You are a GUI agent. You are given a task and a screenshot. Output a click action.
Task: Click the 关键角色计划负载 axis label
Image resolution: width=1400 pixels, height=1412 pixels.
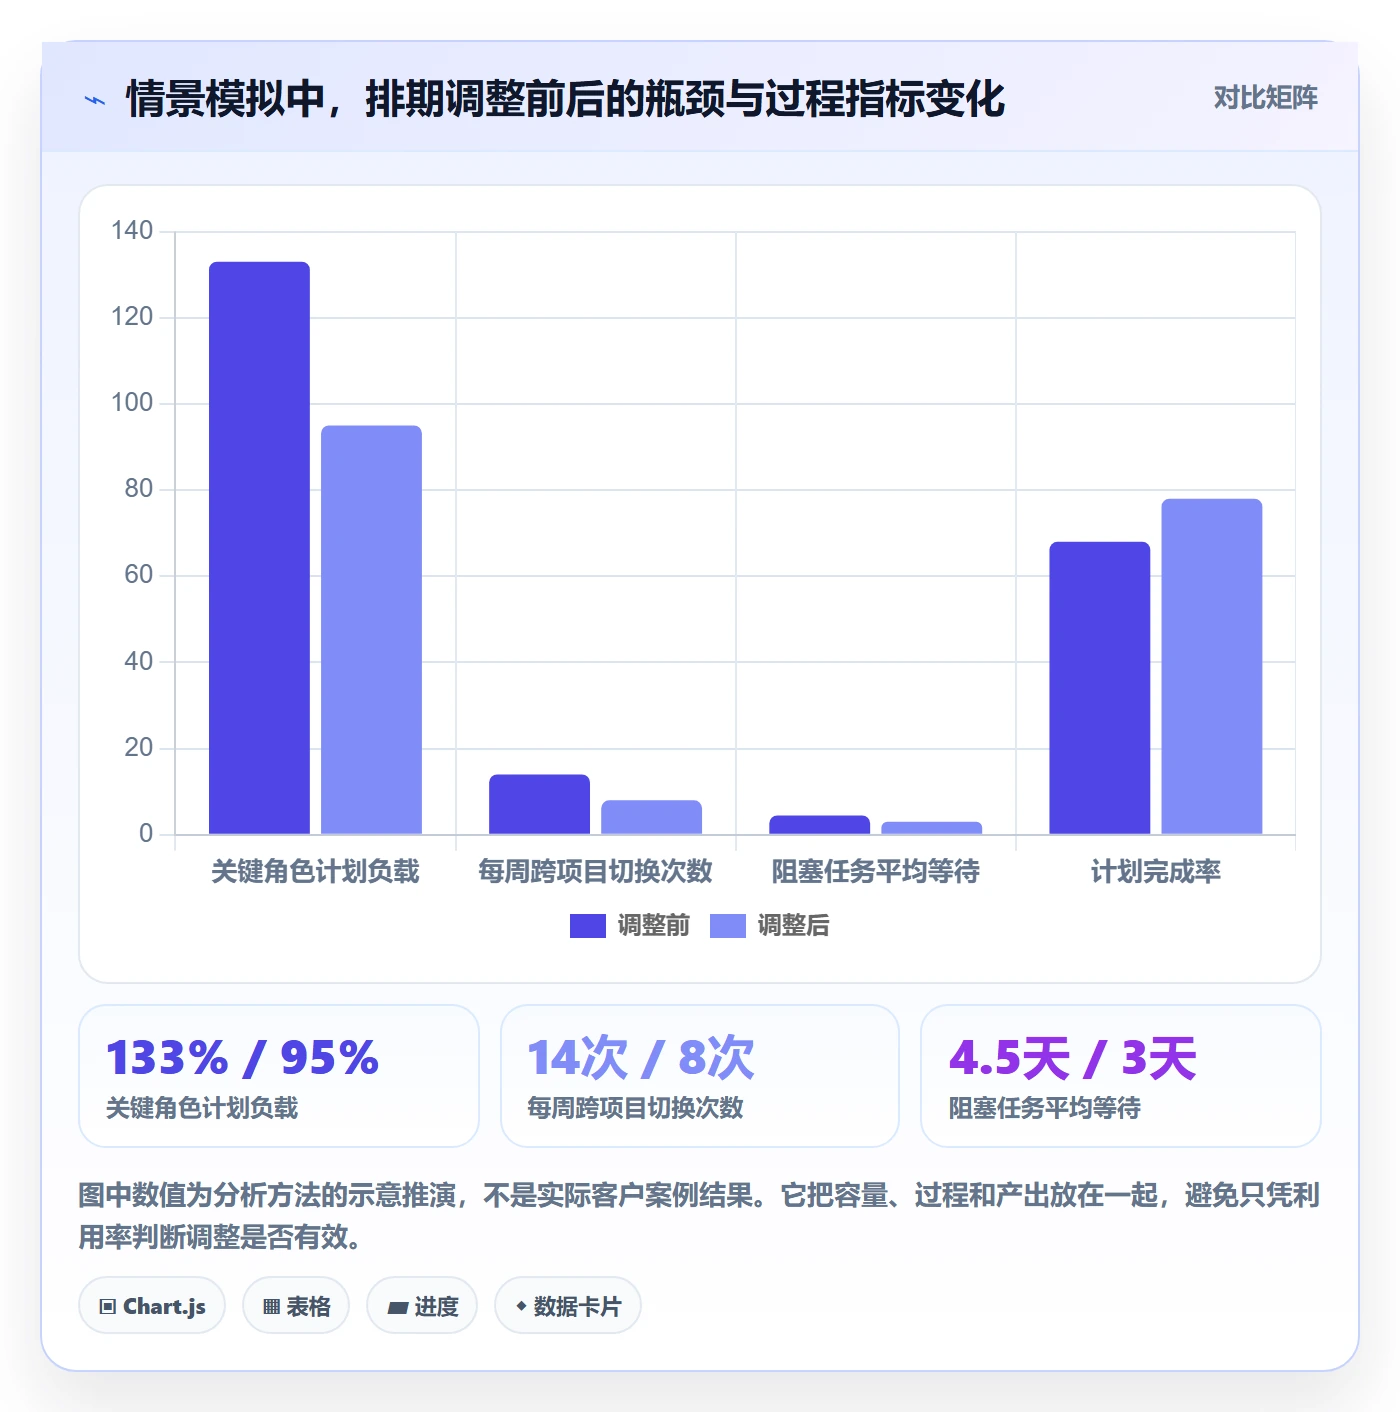(315, 872)
